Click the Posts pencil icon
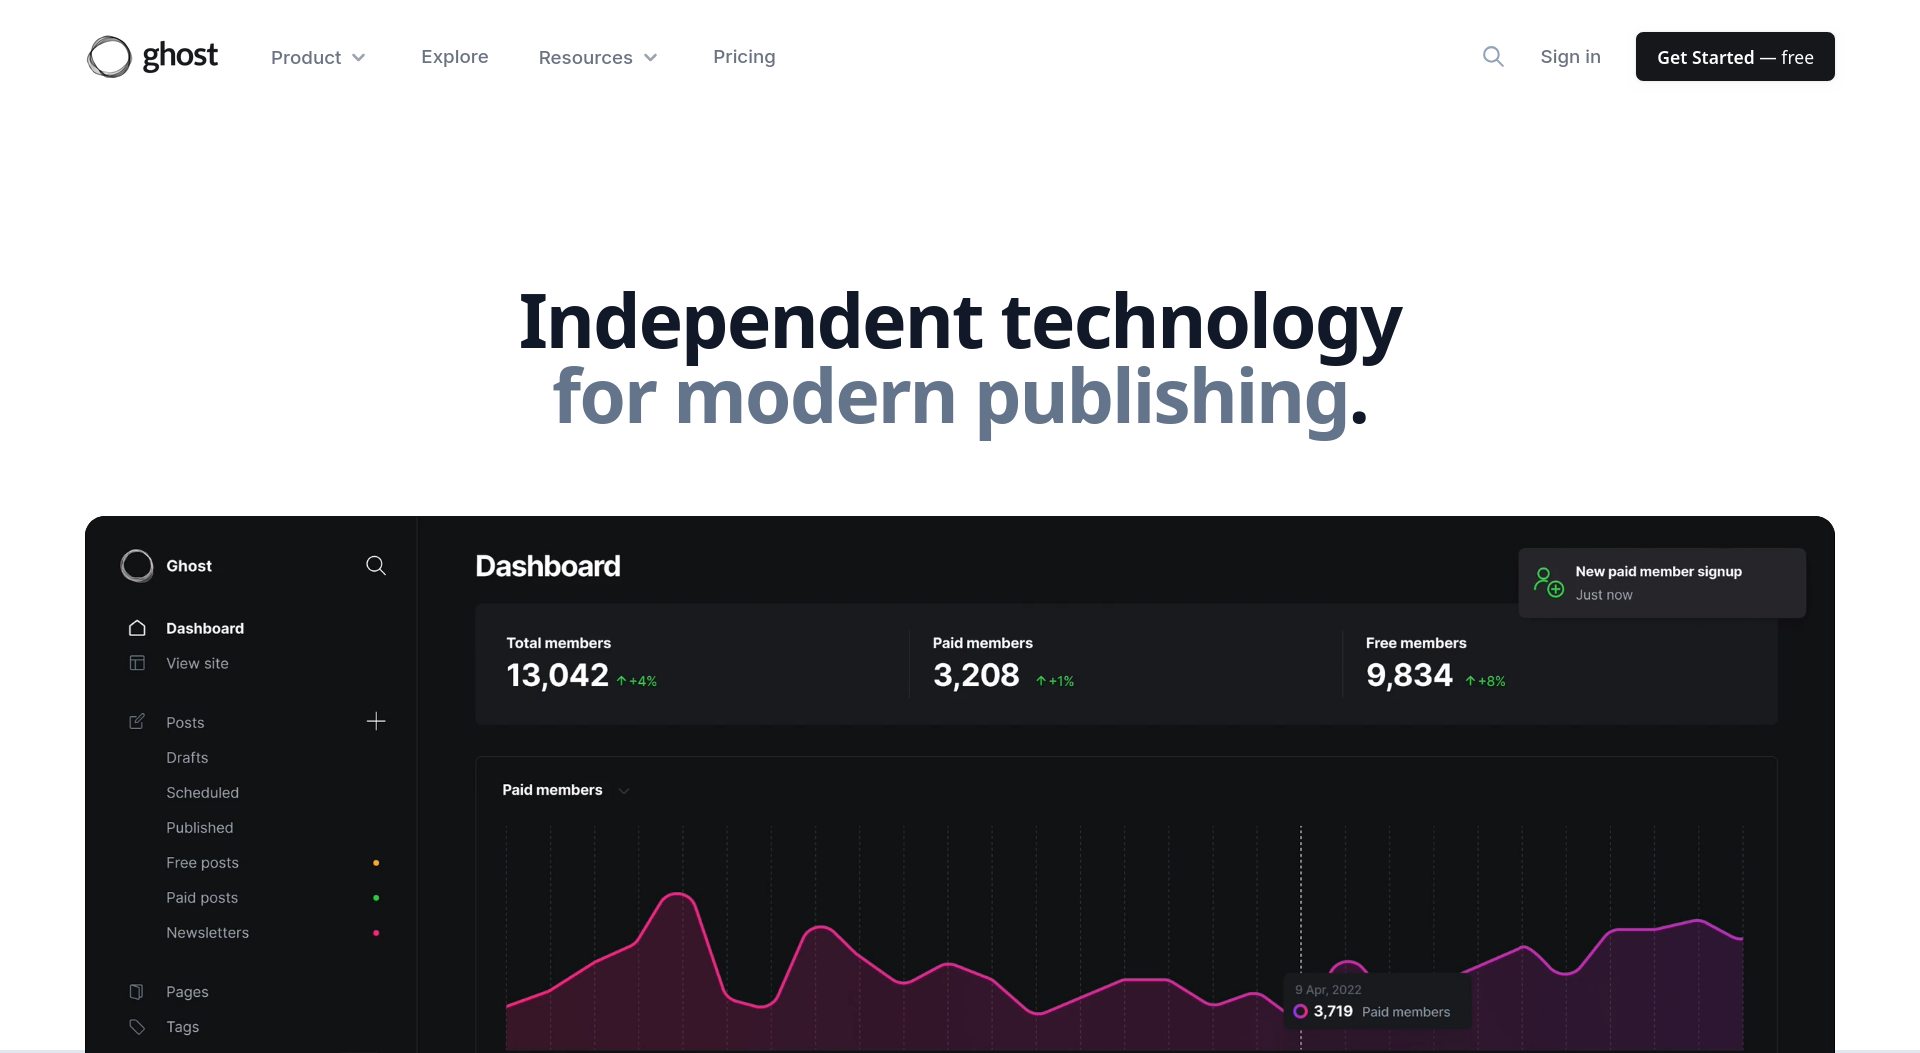Image resolution: width=1920 pixels, height=1053 pixels. (137, 722)
